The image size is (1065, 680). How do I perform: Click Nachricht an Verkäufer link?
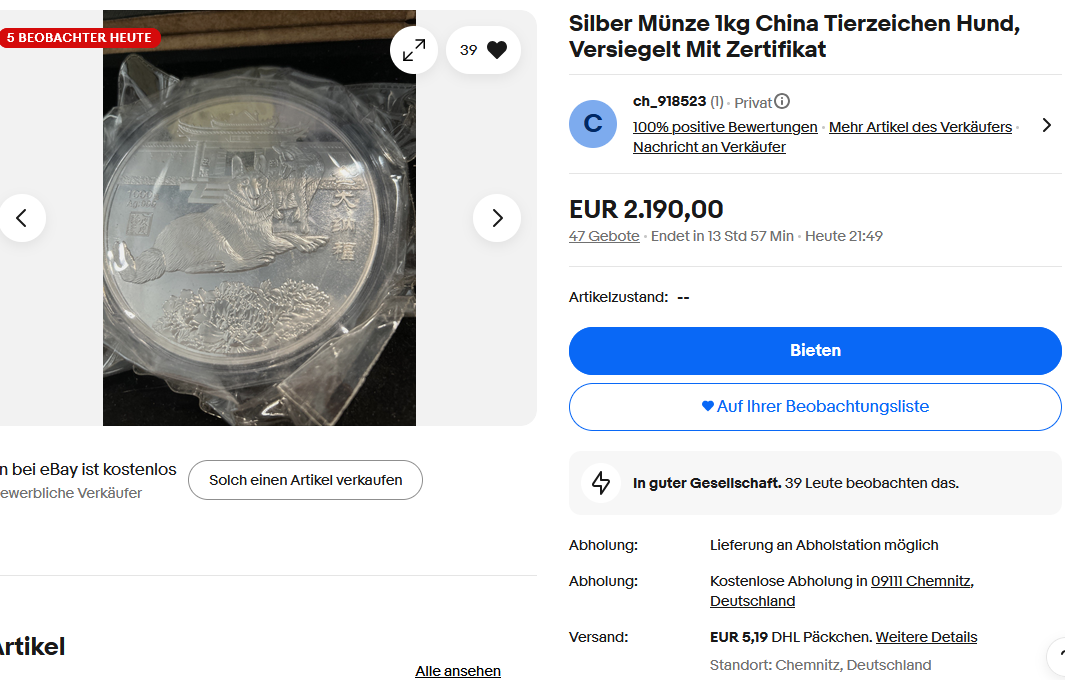pyautogui.click(x=709, y=147)
